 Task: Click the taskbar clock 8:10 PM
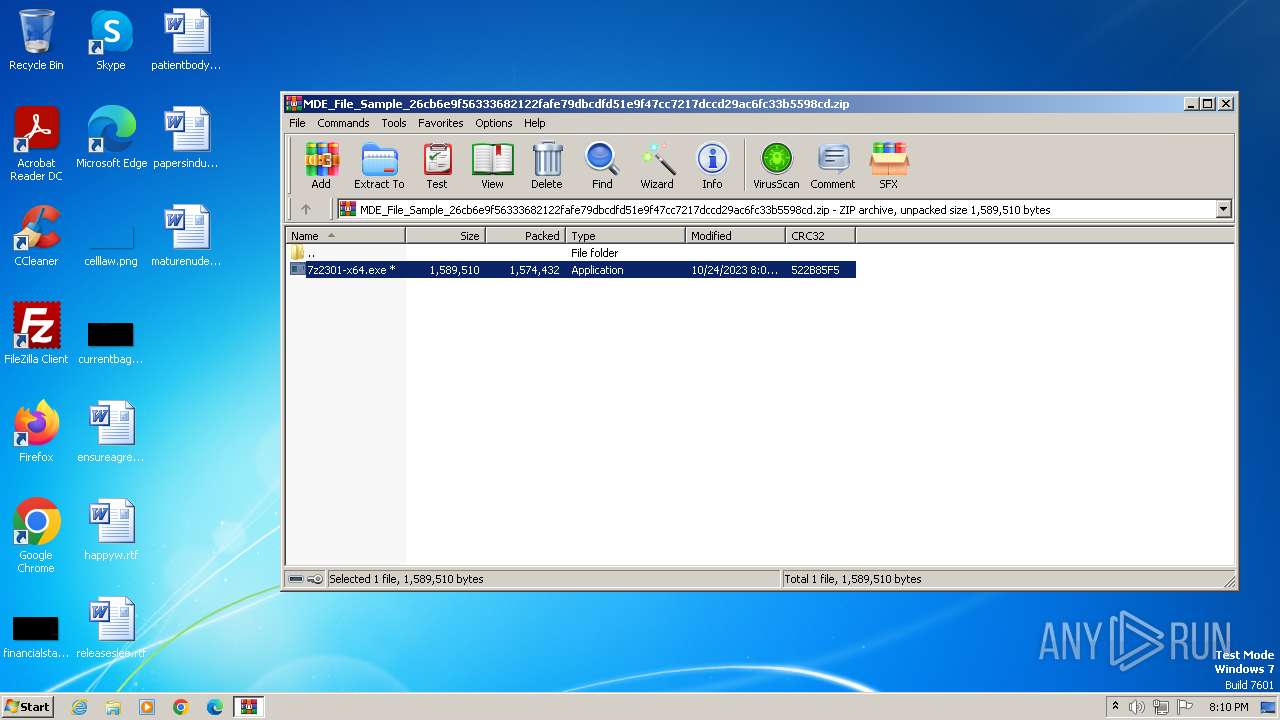coord(1228,707)
